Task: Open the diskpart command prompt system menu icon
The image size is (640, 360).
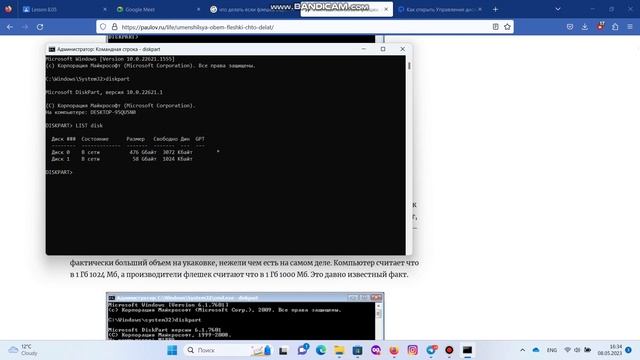Action: pyautogui.click(x=52, y=49)
